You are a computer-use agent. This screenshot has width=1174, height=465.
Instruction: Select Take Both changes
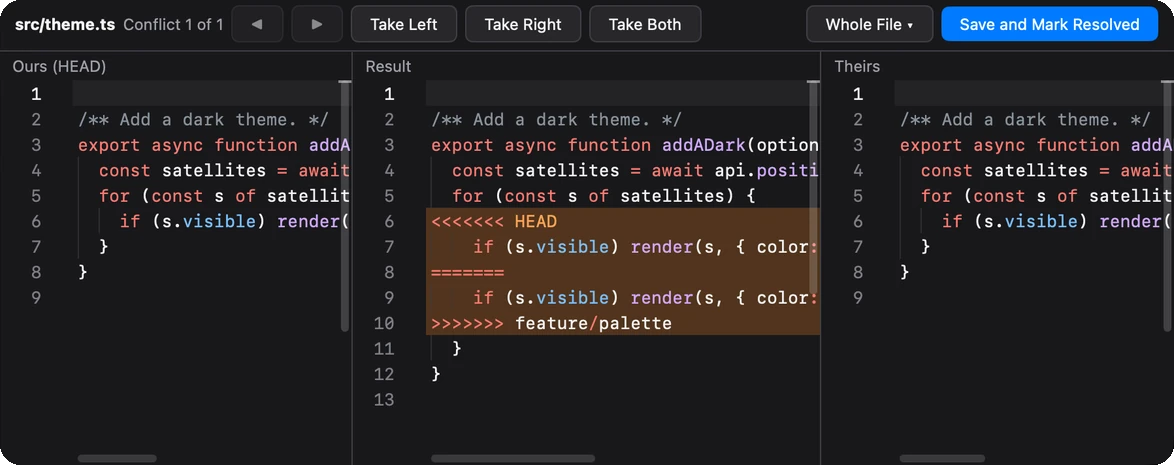point(645,24)
